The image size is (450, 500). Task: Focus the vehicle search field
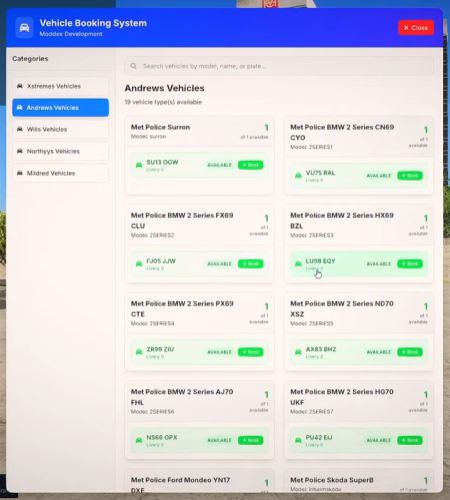tap(279, 66)
